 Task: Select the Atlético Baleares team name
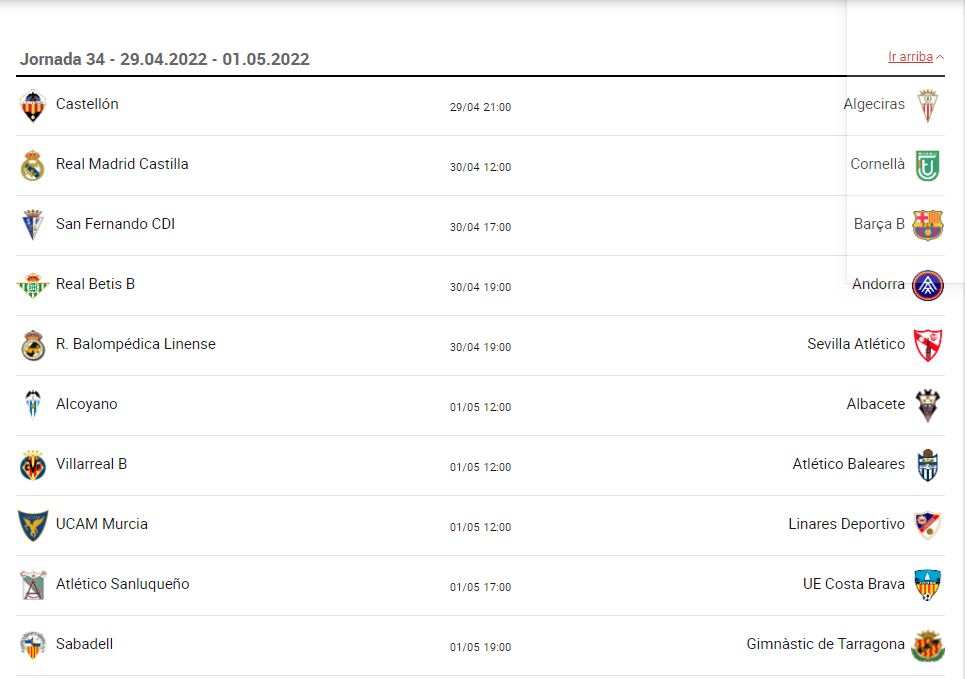(x=848, y=464)
